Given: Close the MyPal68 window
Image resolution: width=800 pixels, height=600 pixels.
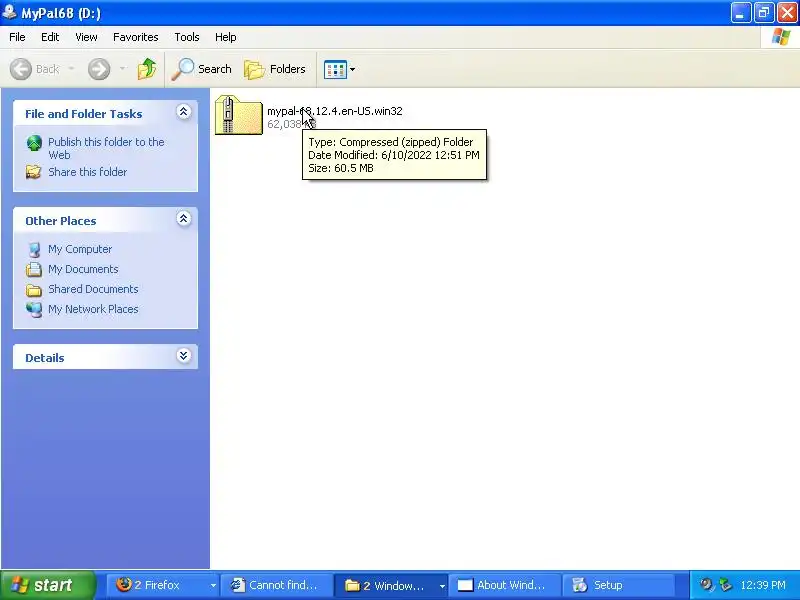Looking at the screenshot, I should click(787, 13).
